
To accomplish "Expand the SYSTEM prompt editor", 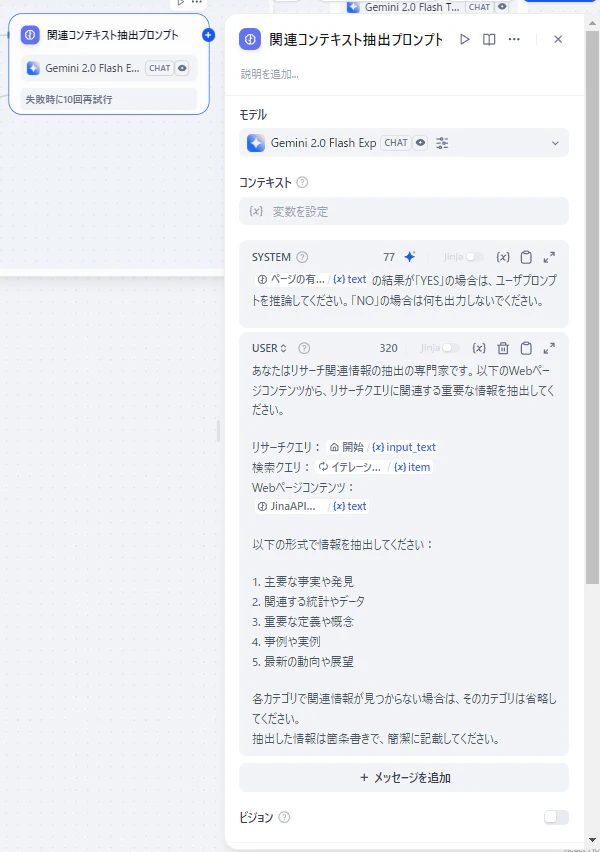I will tap(549, 257).
